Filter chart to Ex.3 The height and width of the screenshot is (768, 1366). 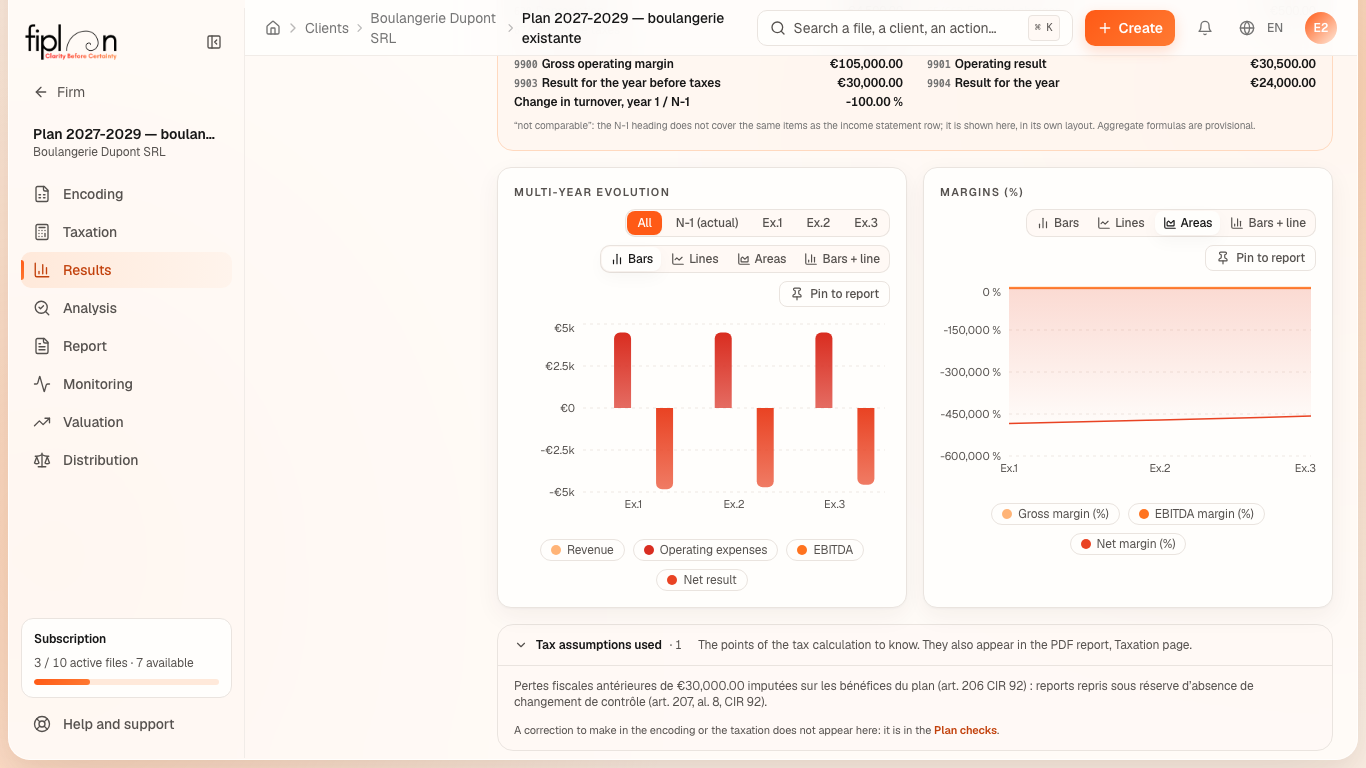coord(866,223)
